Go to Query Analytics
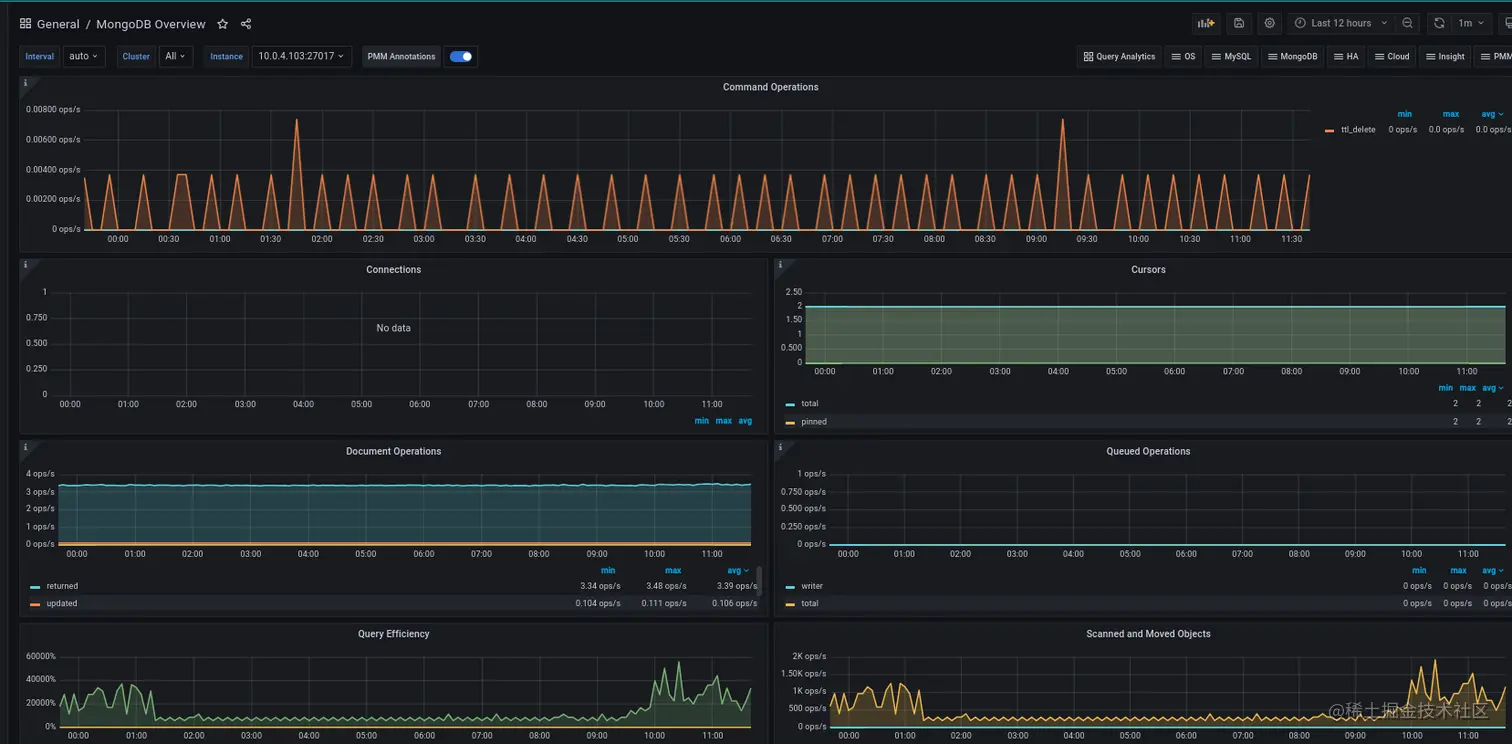This screenshot has height=744, width=1512. (x=1119, y=57)
